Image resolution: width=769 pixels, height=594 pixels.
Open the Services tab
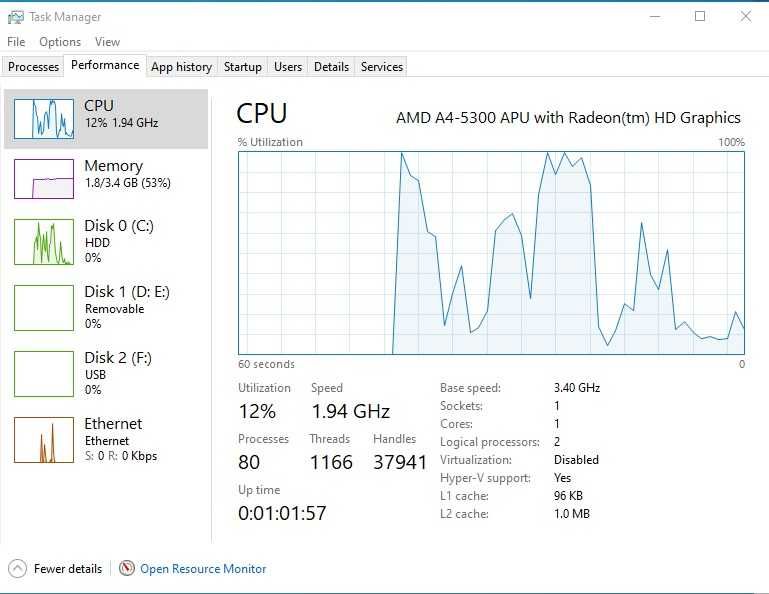click(382, 67)
